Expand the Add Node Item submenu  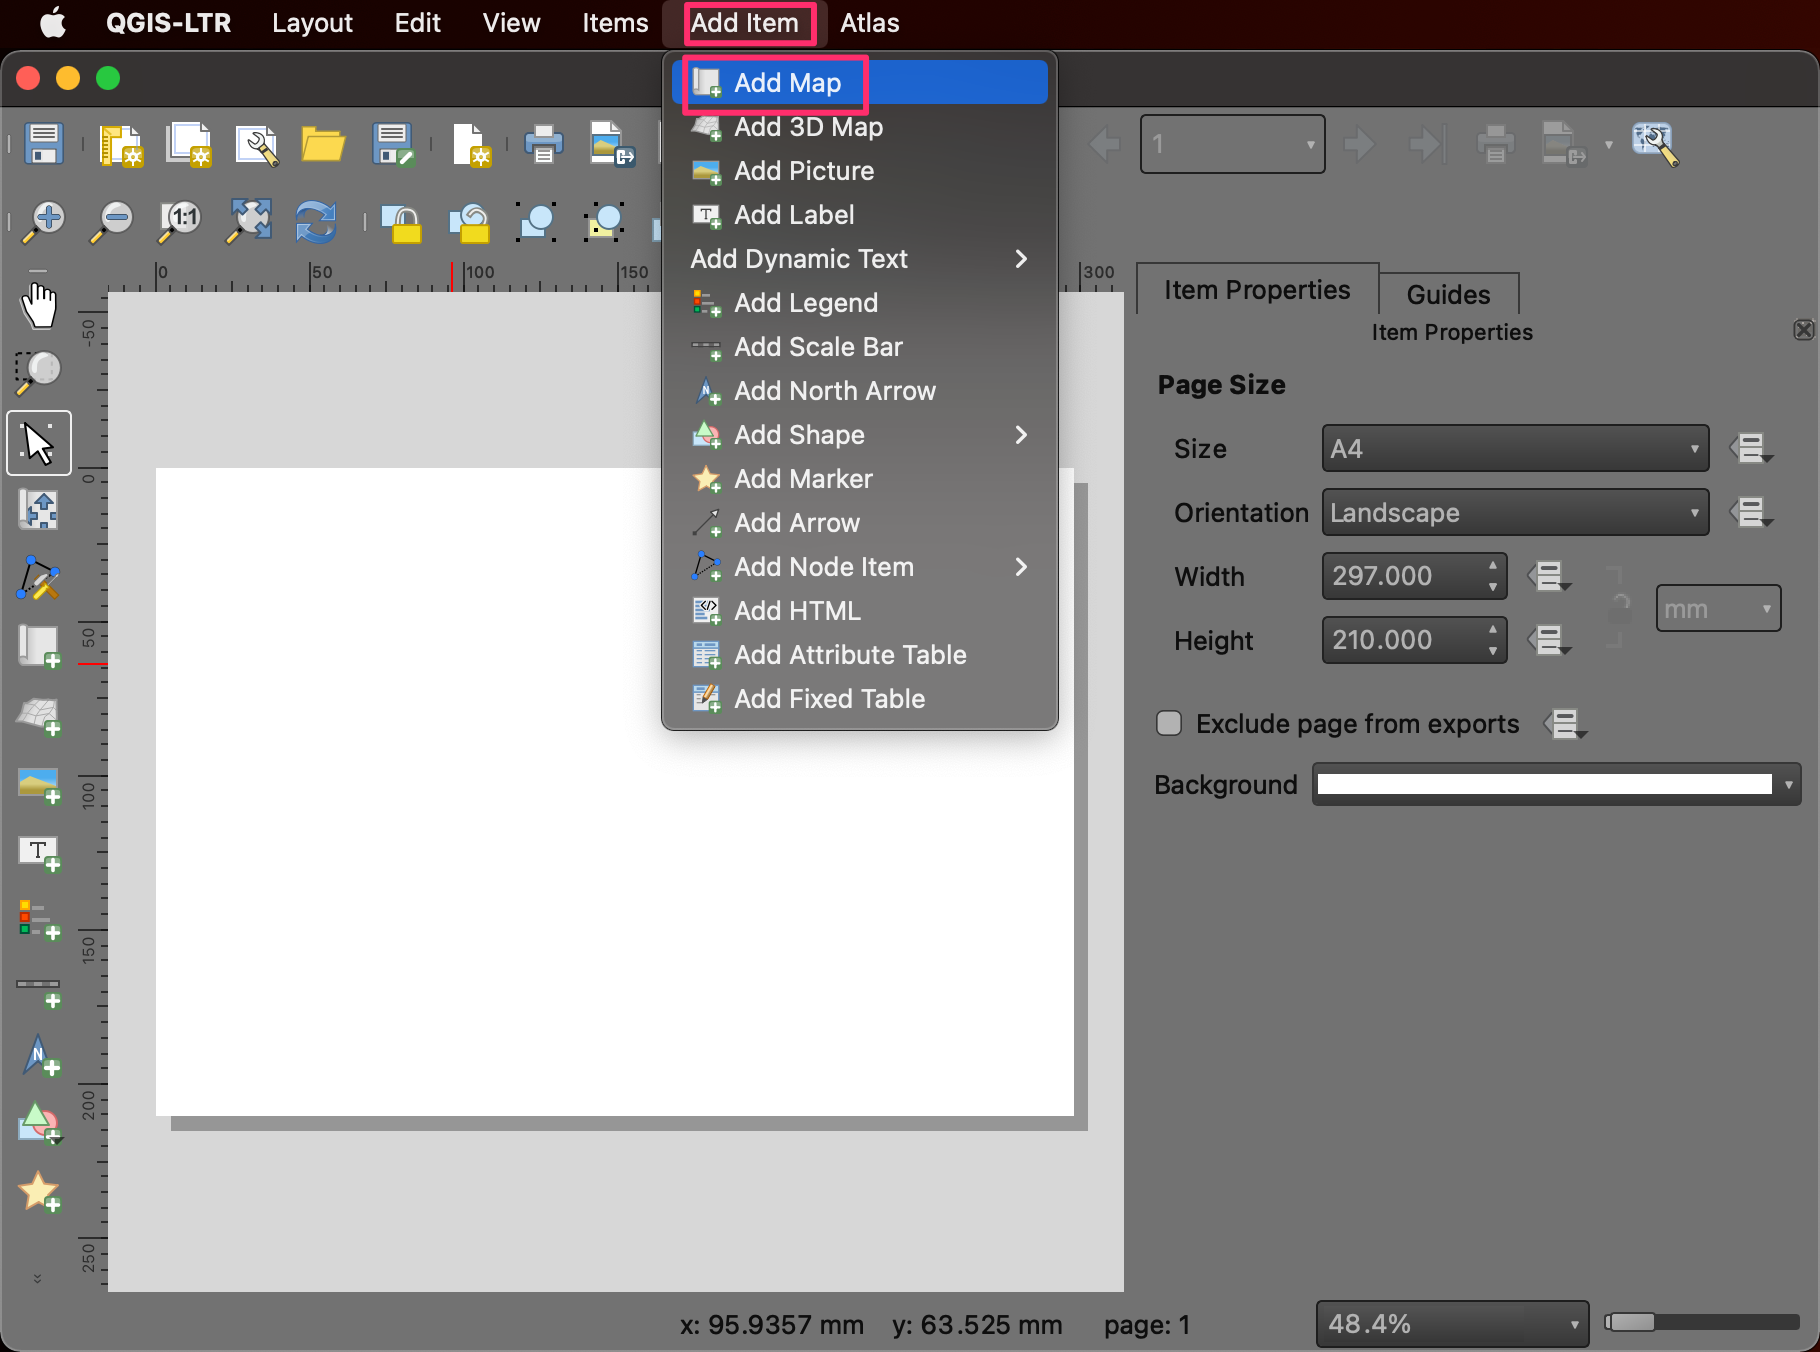(x=860, y=567)
